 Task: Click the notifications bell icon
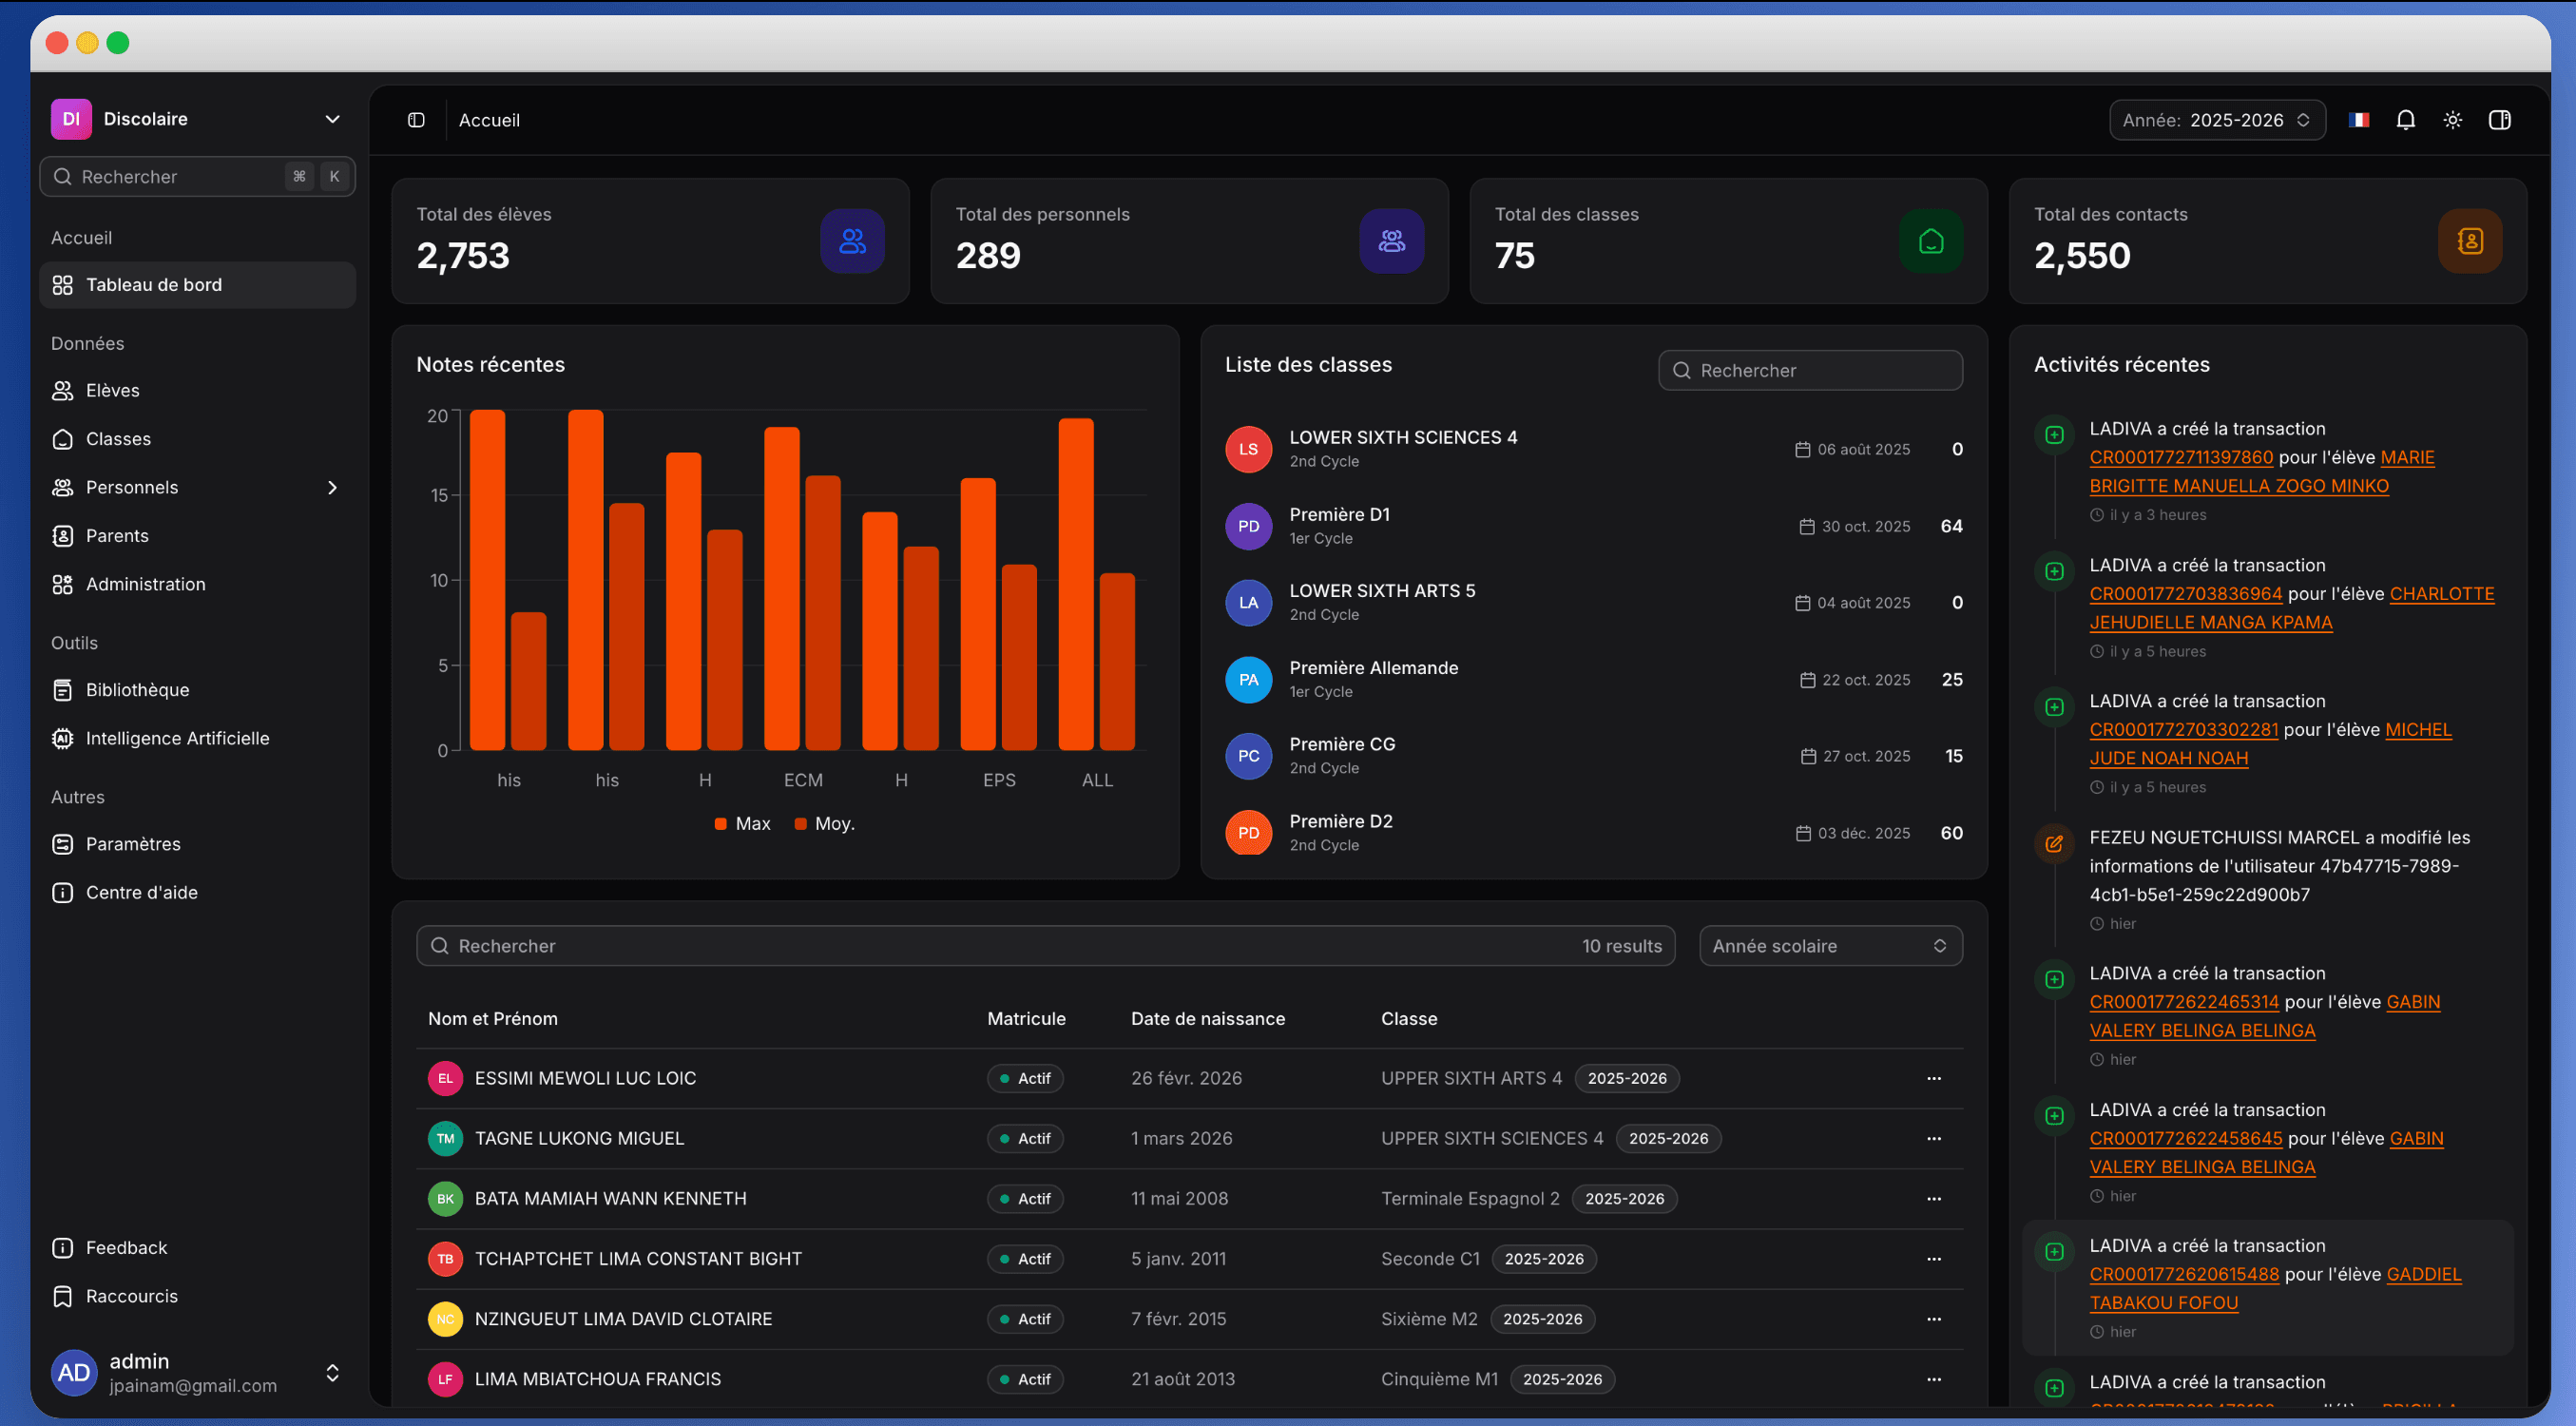(2405, 120)
